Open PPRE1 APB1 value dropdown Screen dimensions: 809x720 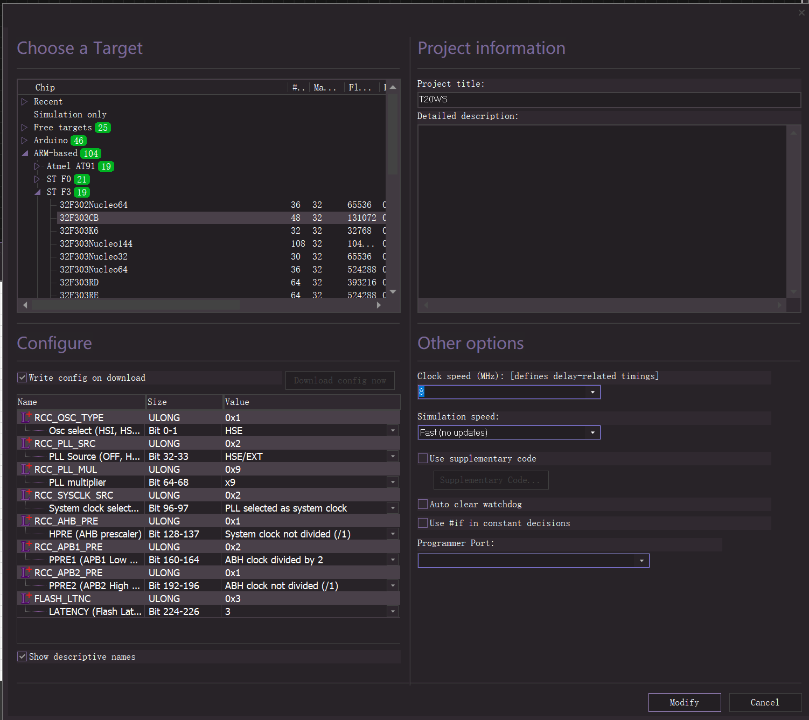(393, 560)
